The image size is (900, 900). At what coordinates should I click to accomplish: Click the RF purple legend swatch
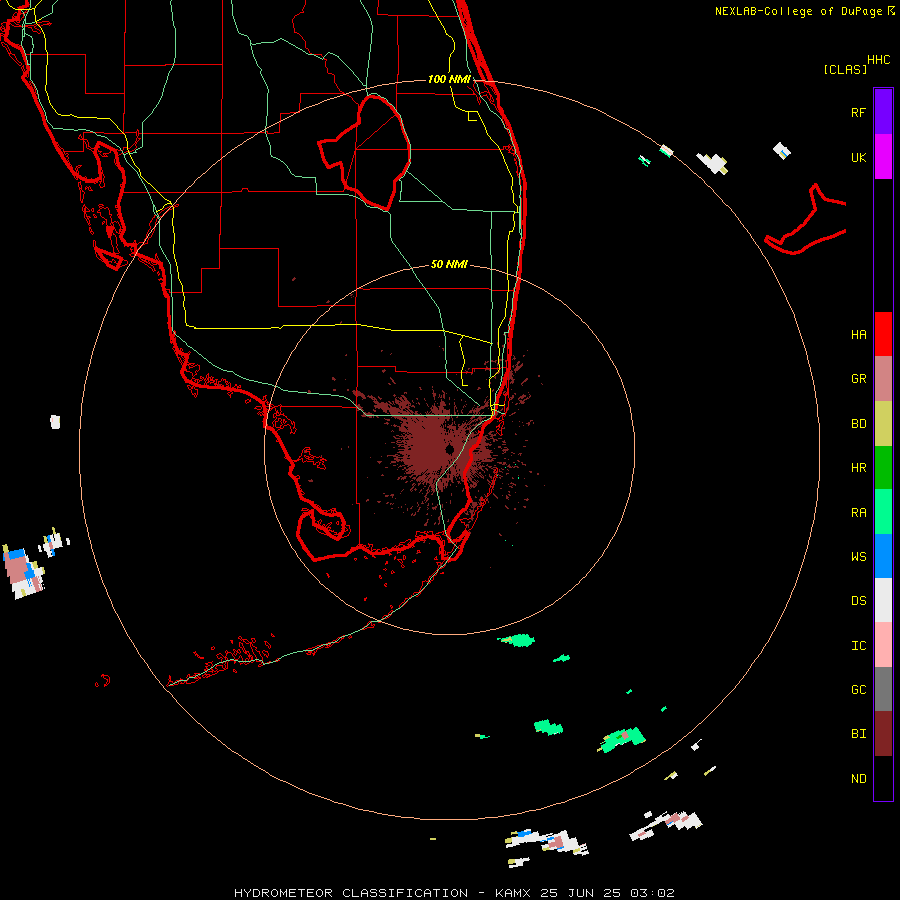click(883, 112)
